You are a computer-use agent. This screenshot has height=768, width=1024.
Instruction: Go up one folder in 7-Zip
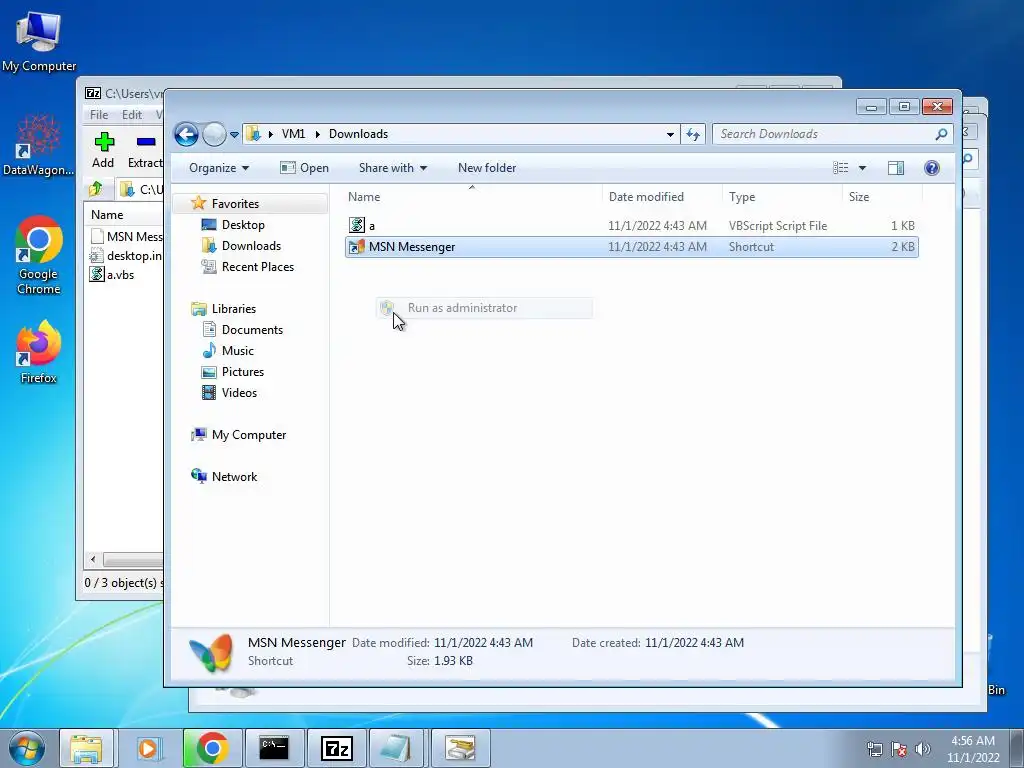[x=96, y=189]
